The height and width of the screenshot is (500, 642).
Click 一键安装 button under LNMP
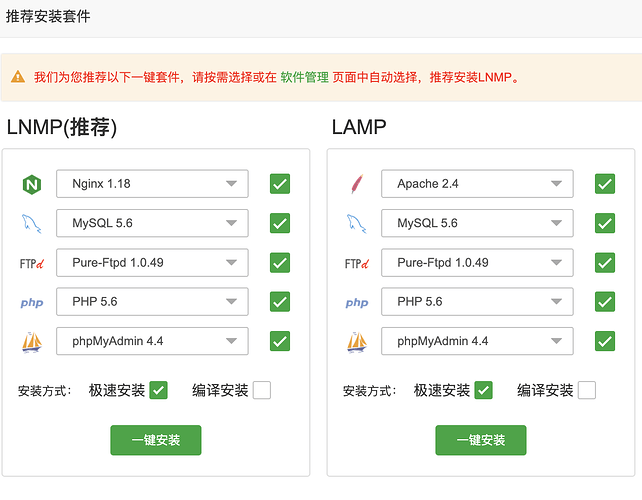156,440
